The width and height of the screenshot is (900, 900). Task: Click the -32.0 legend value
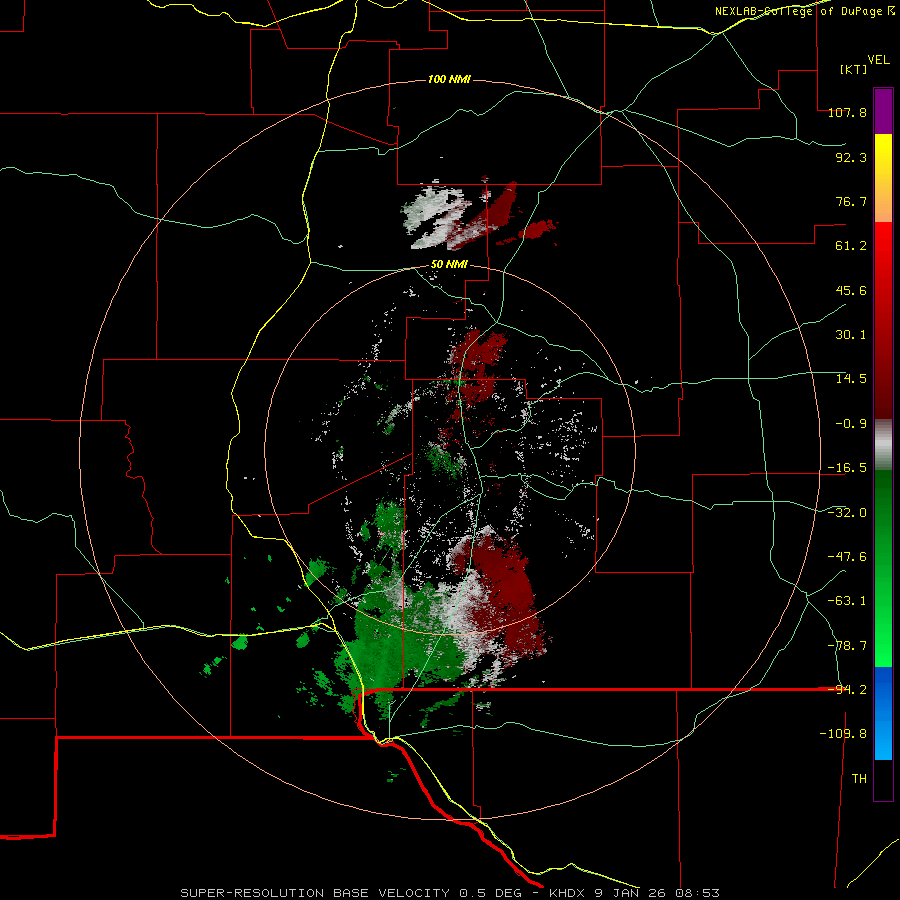coord(847,513)
